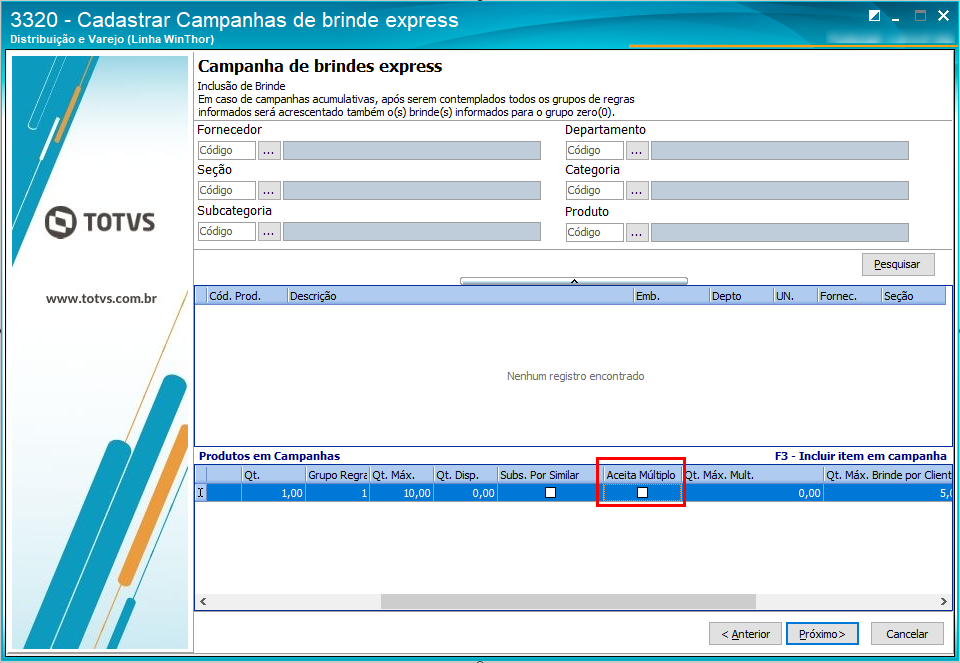Click Depto column header

click(741, 296)
